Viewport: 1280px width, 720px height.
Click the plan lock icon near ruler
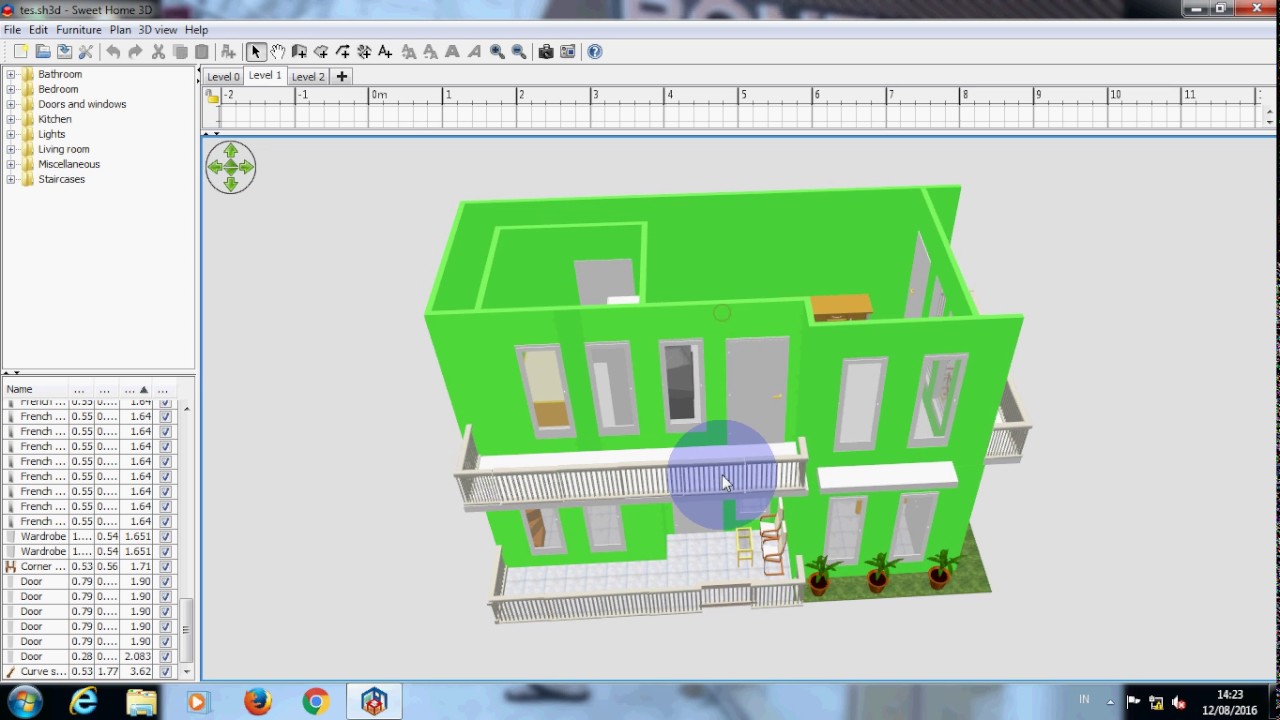tap(212, 96)
